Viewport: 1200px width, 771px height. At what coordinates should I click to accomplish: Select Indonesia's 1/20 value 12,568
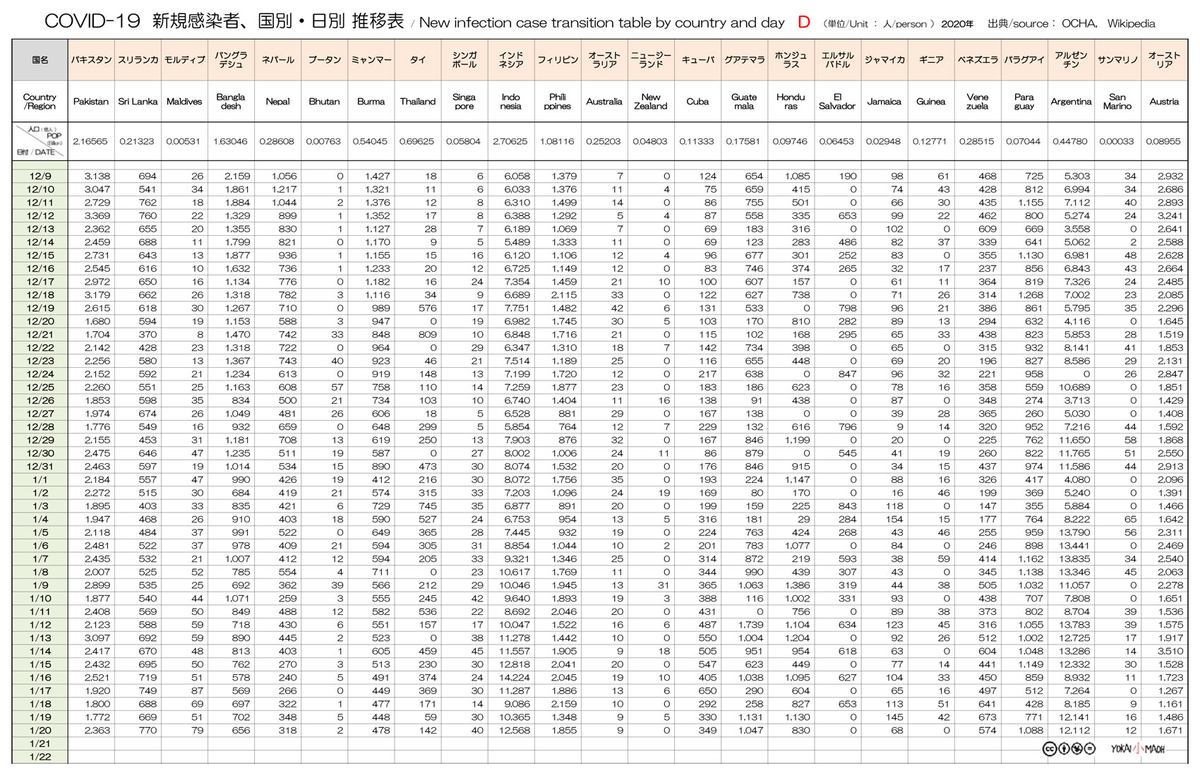coord(512,731)
